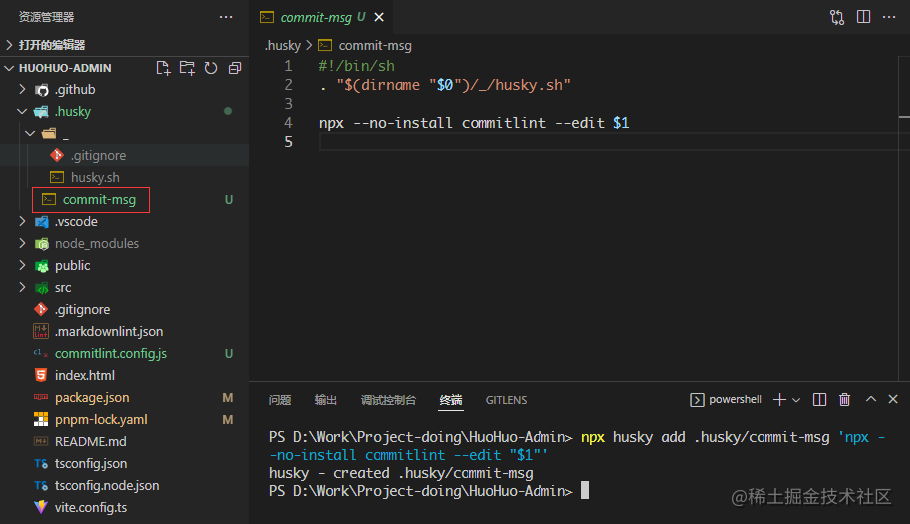The width and height of the screenshot is (910, 524).
Task: Click the terminal prompt input line
Action: click(429, 491)
